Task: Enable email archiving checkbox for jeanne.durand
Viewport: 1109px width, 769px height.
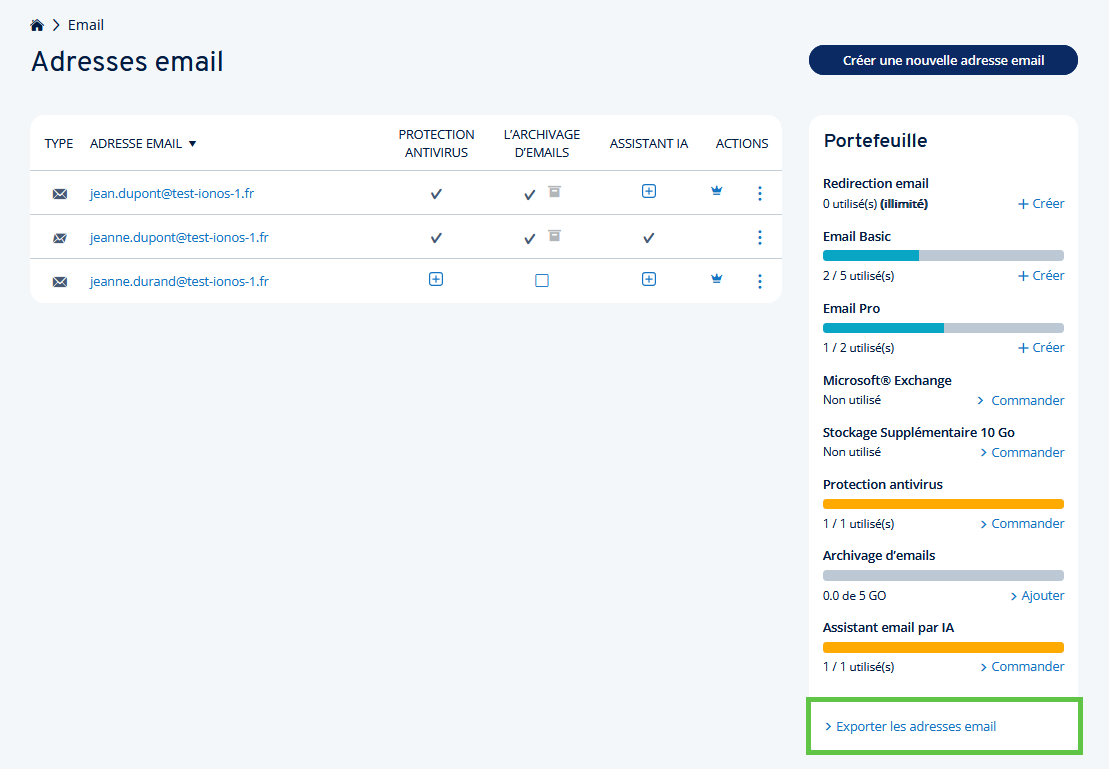Action: point(542,281)
